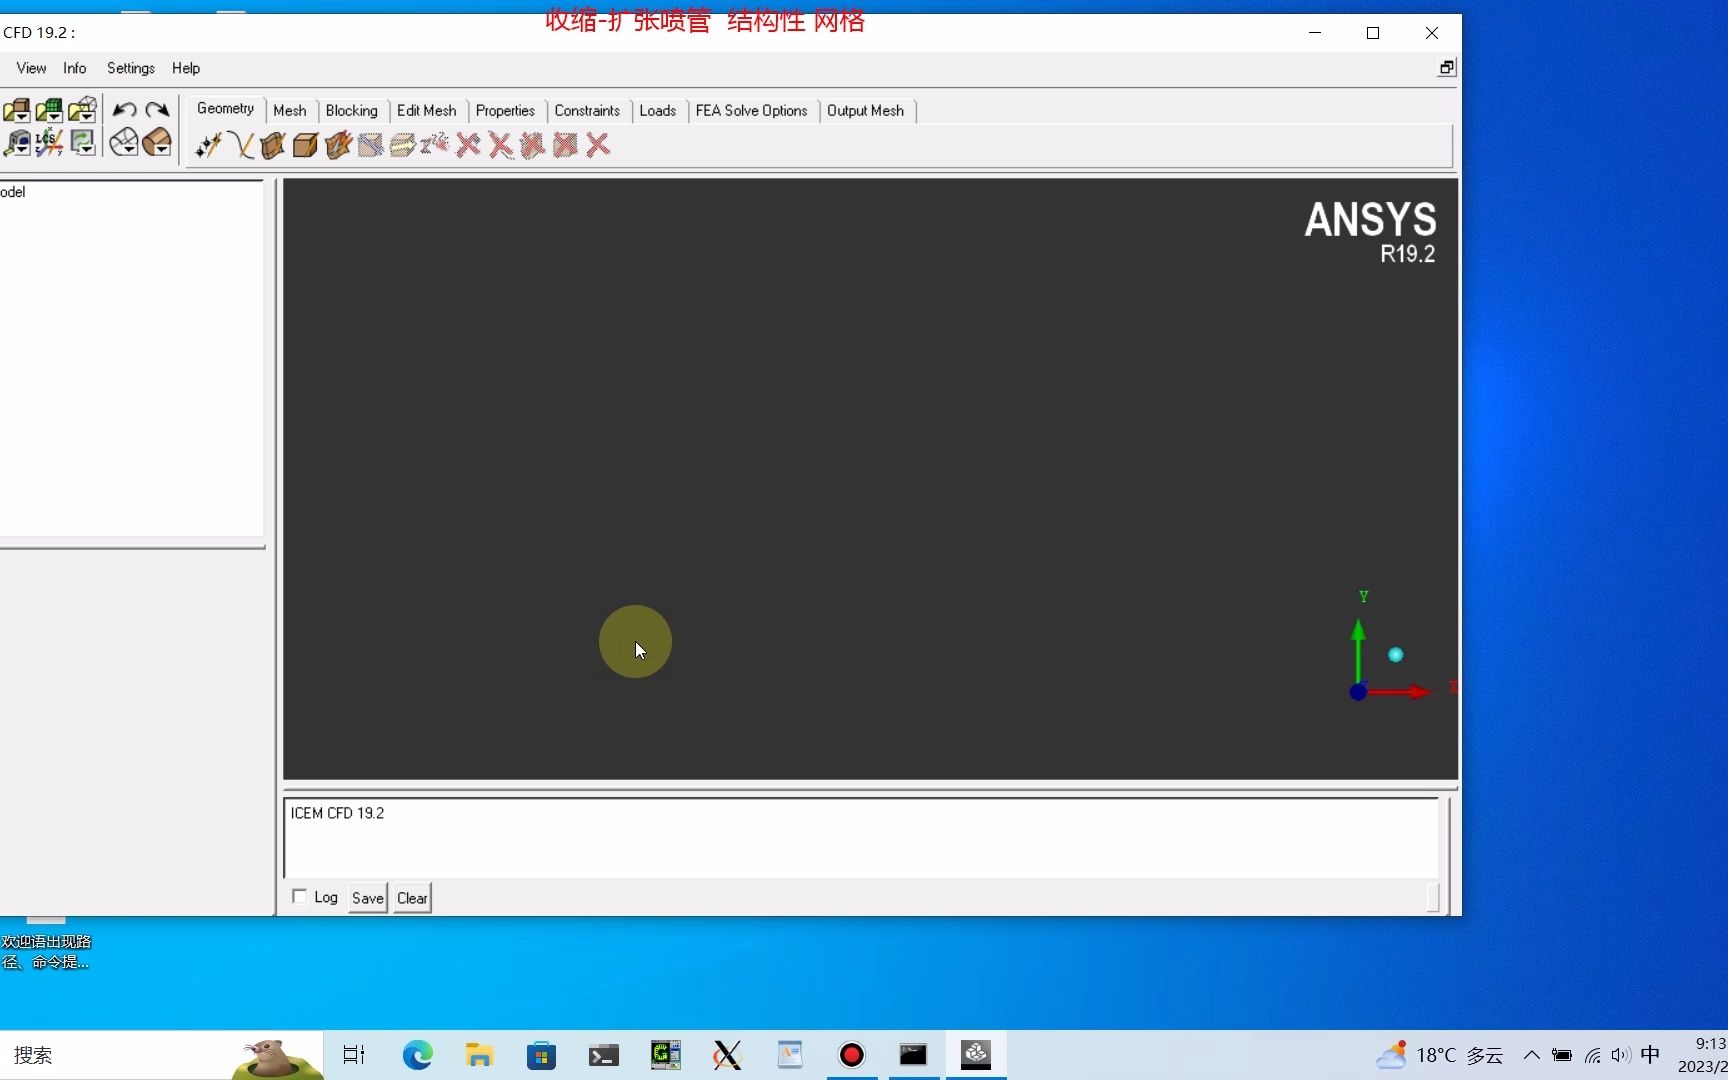Select the Delete Body tool
The image size is (1728, 1080).
(565, 146)
